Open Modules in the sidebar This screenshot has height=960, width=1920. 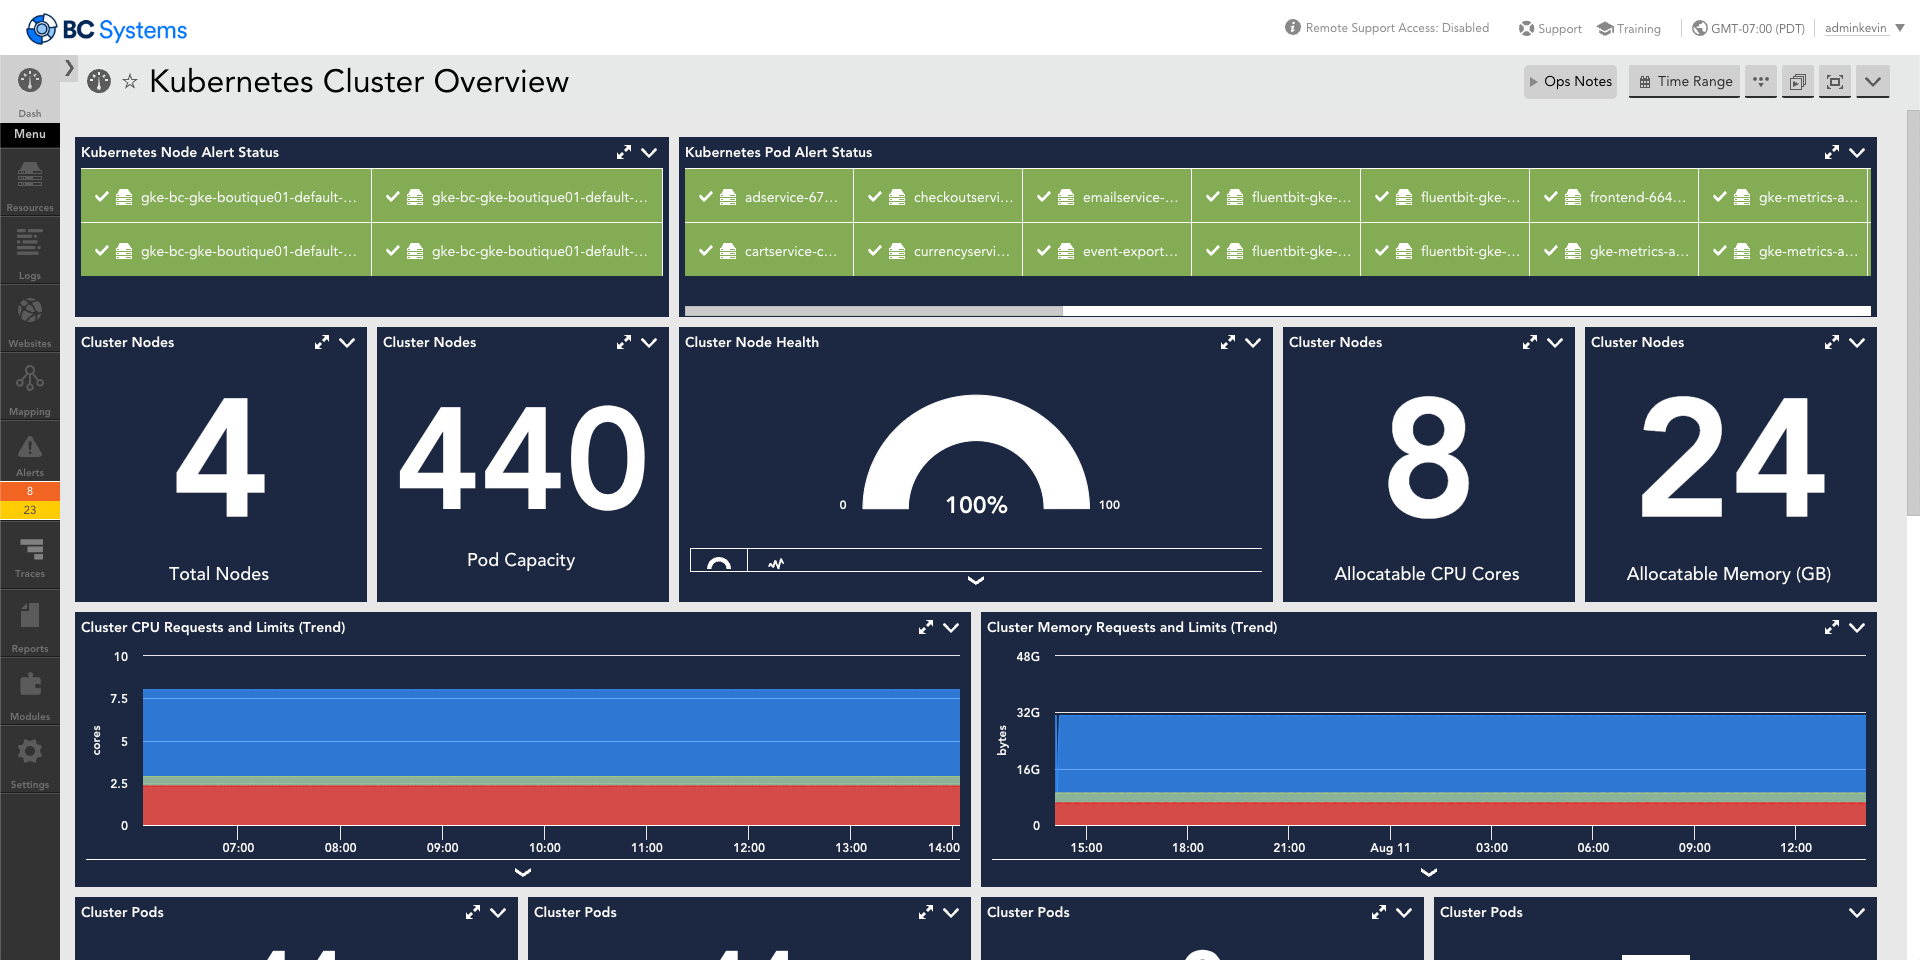point(30,692)
